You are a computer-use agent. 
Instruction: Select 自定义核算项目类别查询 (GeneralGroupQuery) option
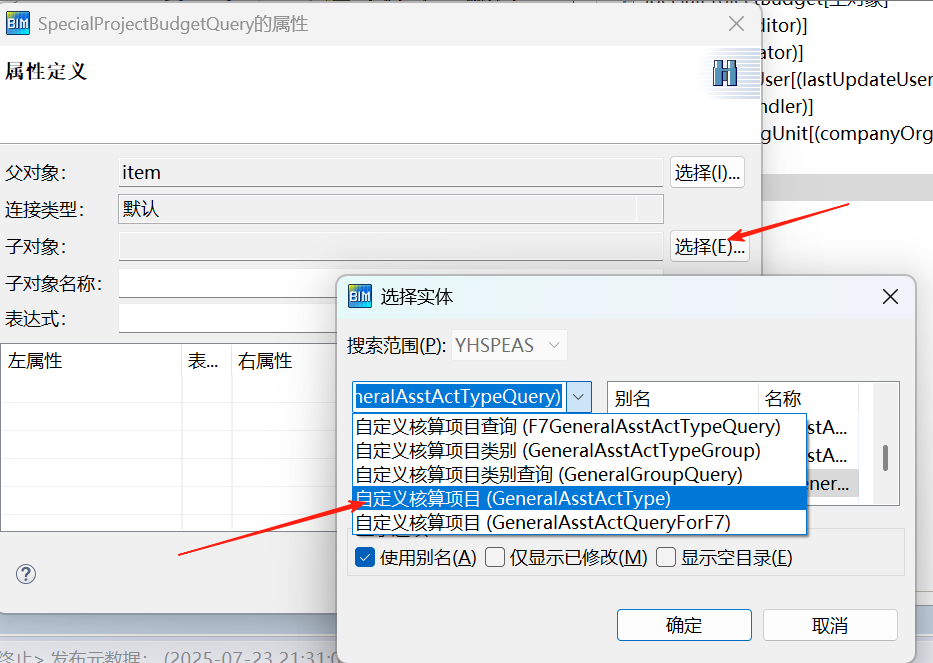tap(549, 474)
